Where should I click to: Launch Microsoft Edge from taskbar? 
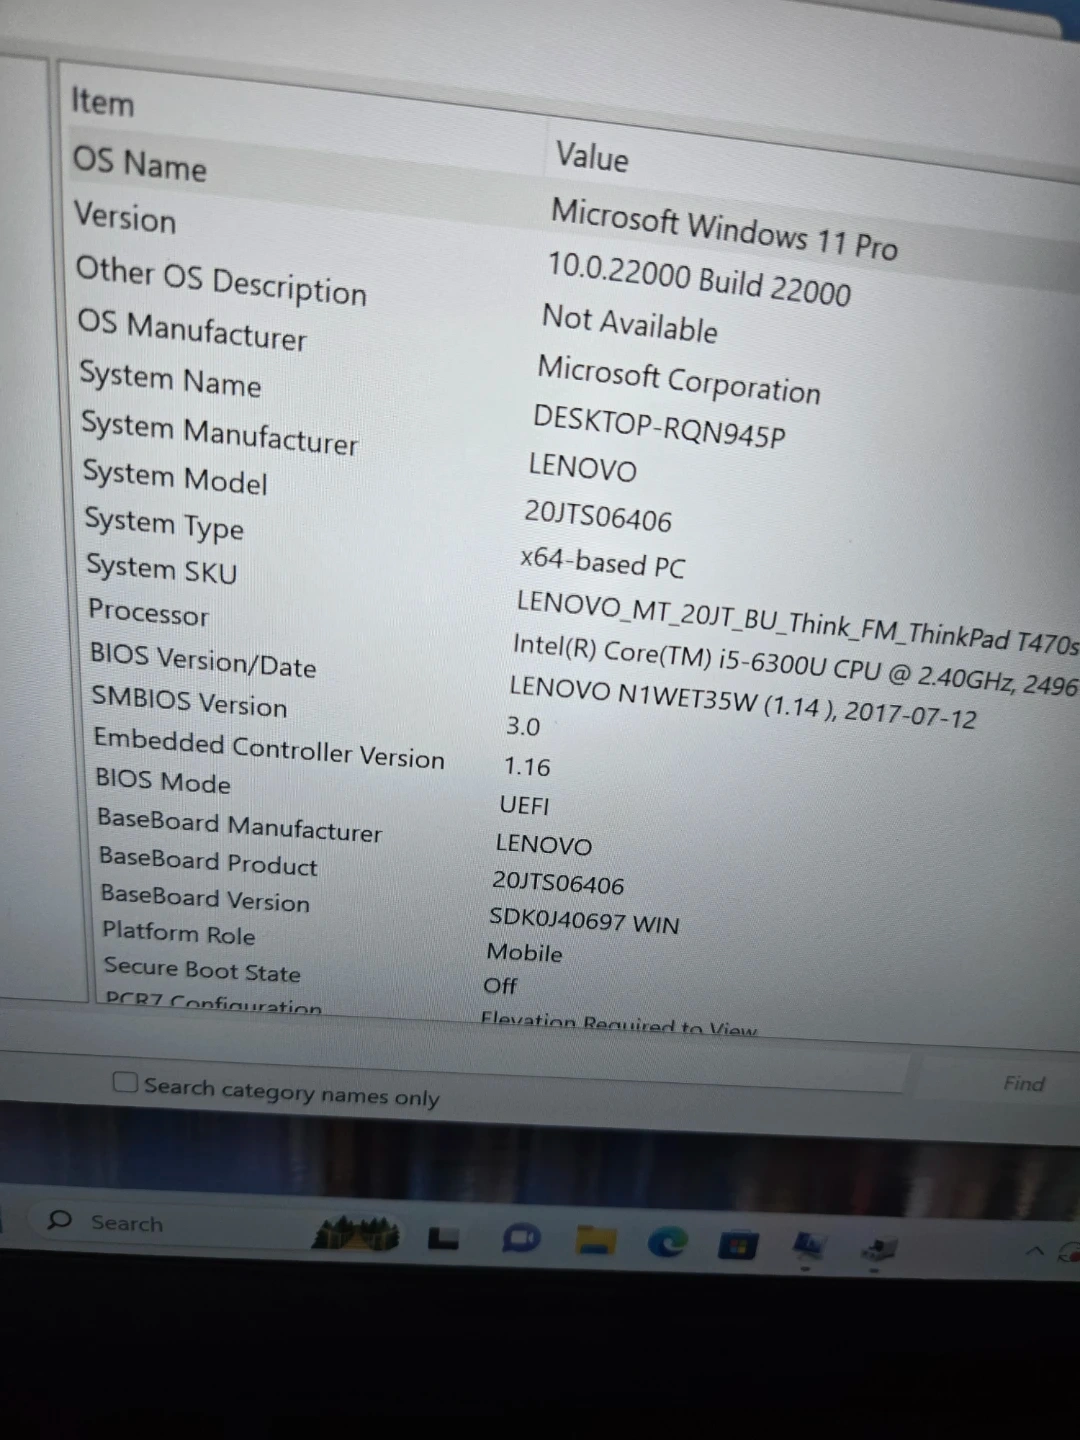(667, 1242)
